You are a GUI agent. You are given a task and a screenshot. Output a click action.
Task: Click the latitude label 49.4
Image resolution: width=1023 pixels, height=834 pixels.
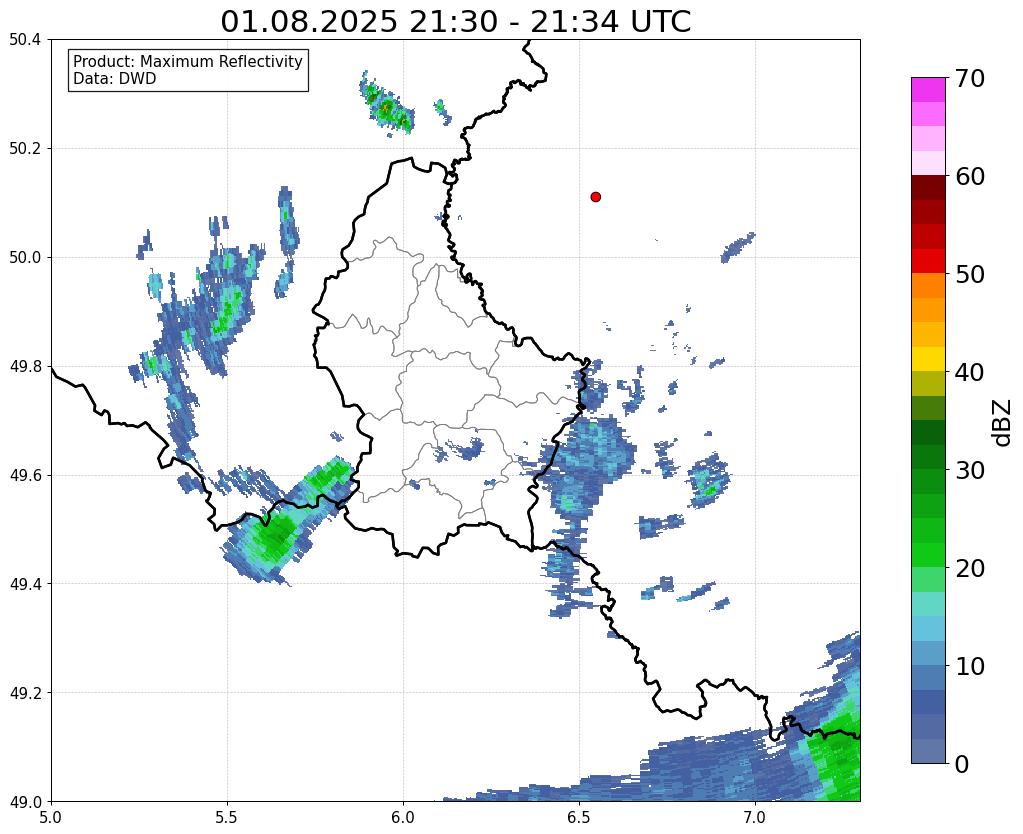click(x=25, y=584)
